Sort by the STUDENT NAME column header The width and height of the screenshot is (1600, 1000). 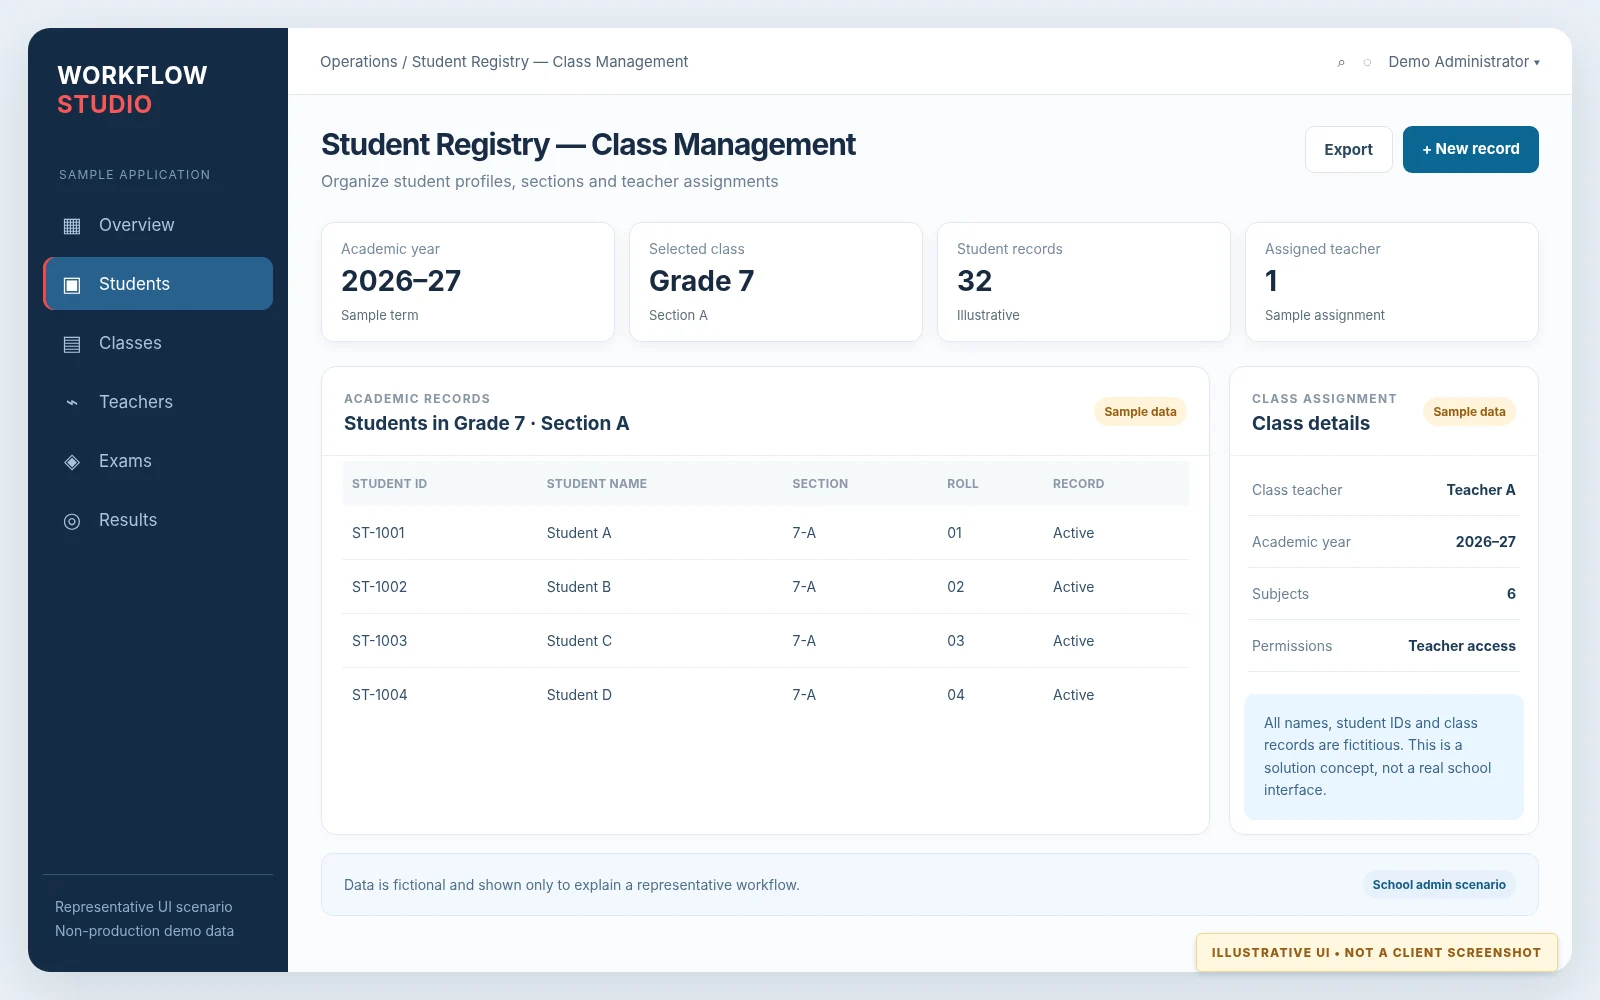(x=596, y=484)
